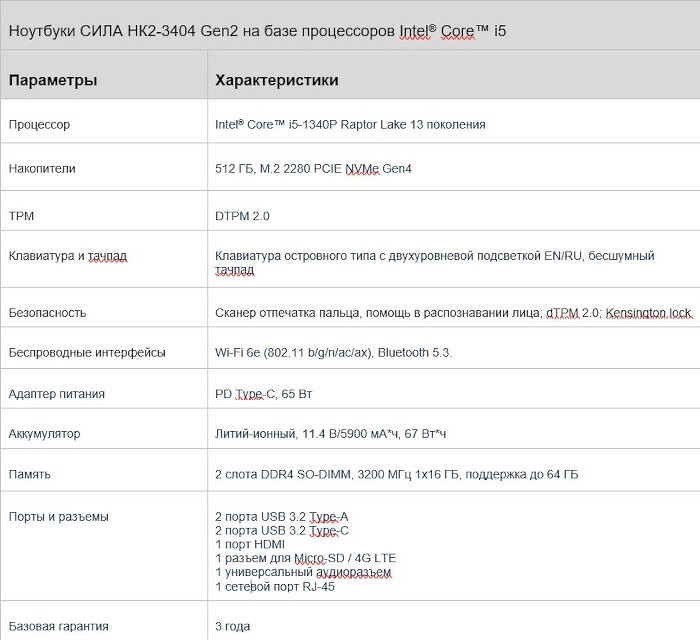The height and width of the screenshot is (640, 700).
Task: Click the "PD Type-C, 65 Вт" cell
Action: click(263, 394)
